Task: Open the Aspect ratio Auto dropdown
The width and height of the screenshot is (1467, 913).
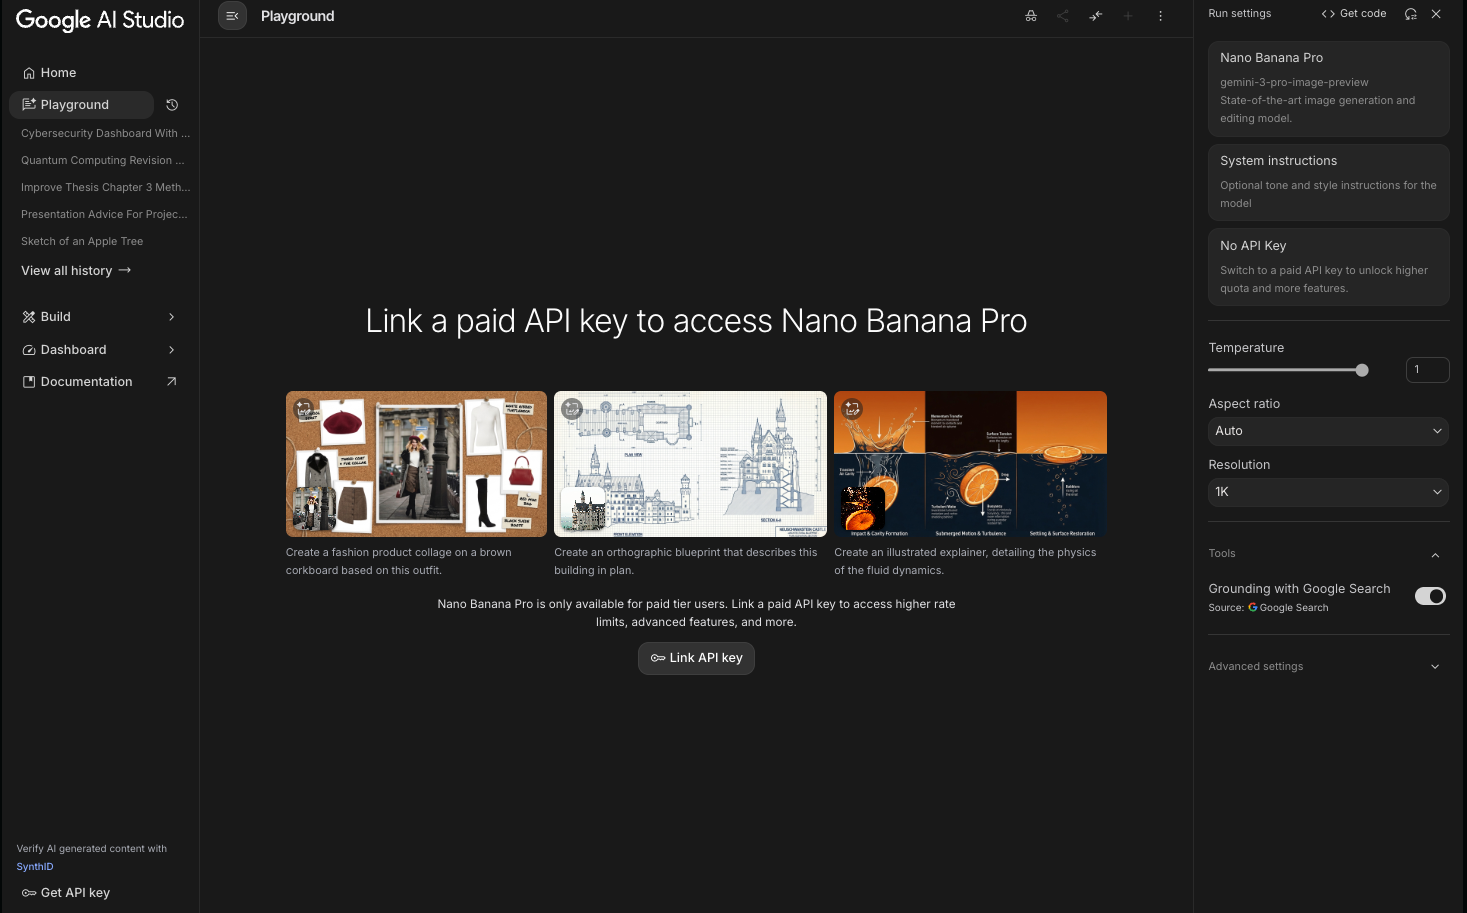Action: 1328,431
